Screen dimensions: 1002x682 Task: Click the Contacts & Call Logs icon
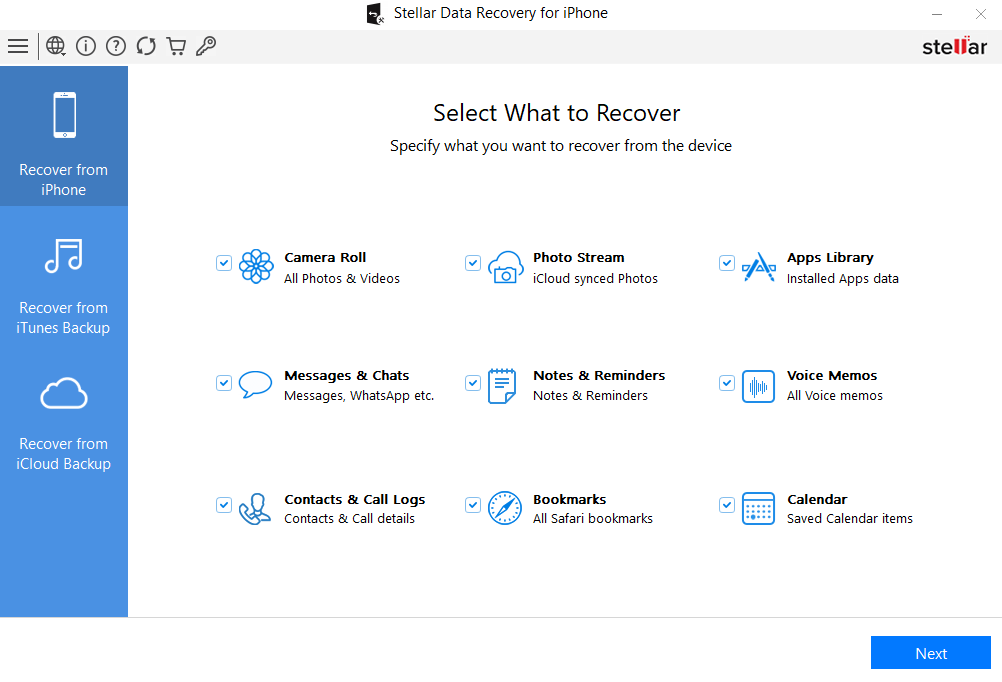pos(255,508)
